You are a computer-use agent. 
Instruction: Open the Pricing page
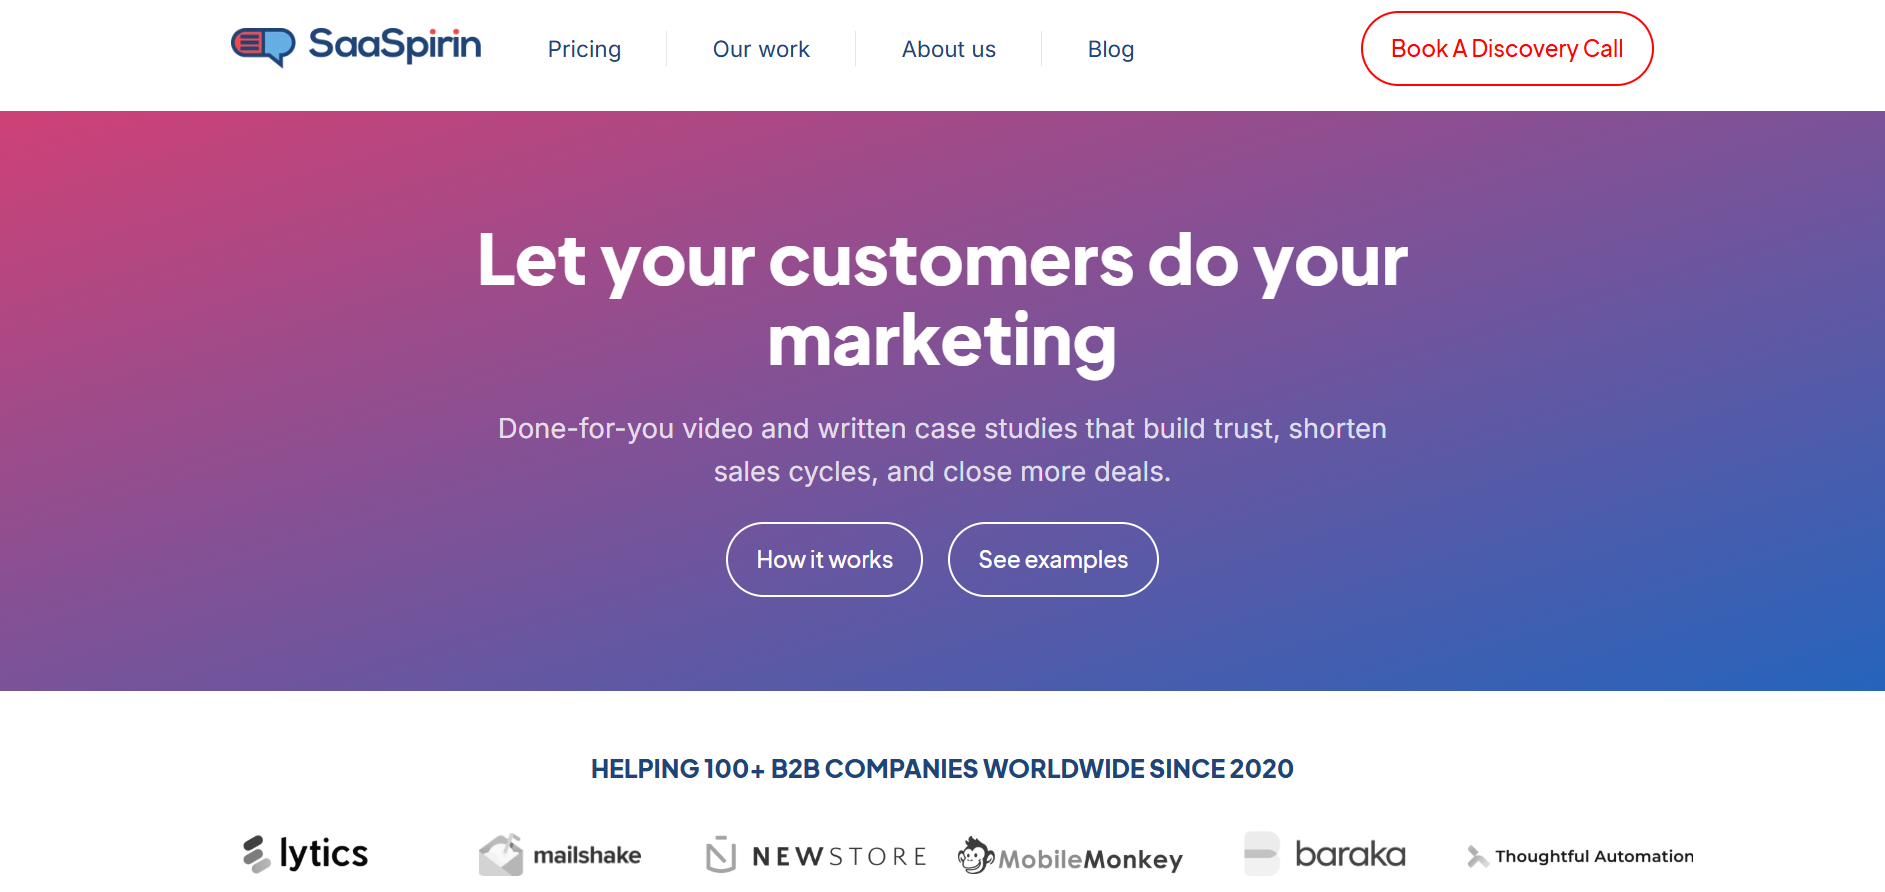point(584,48)
